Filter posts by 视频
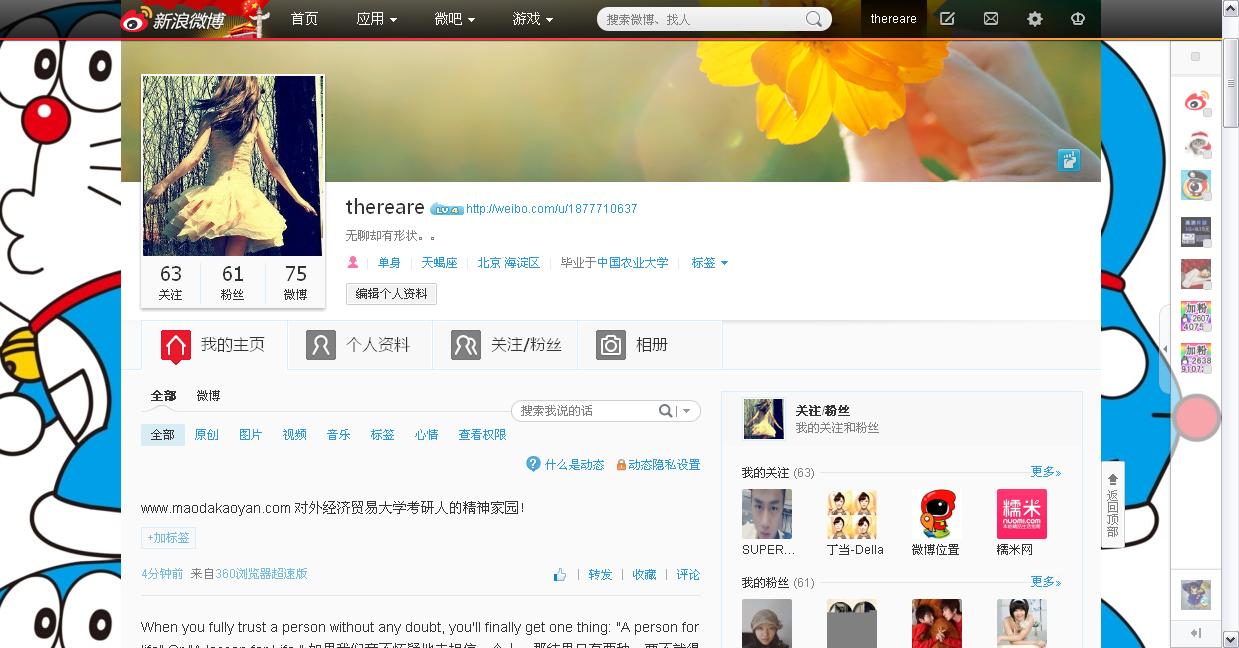The width and height of the screenshot is (1239, 648). (294, 435)
